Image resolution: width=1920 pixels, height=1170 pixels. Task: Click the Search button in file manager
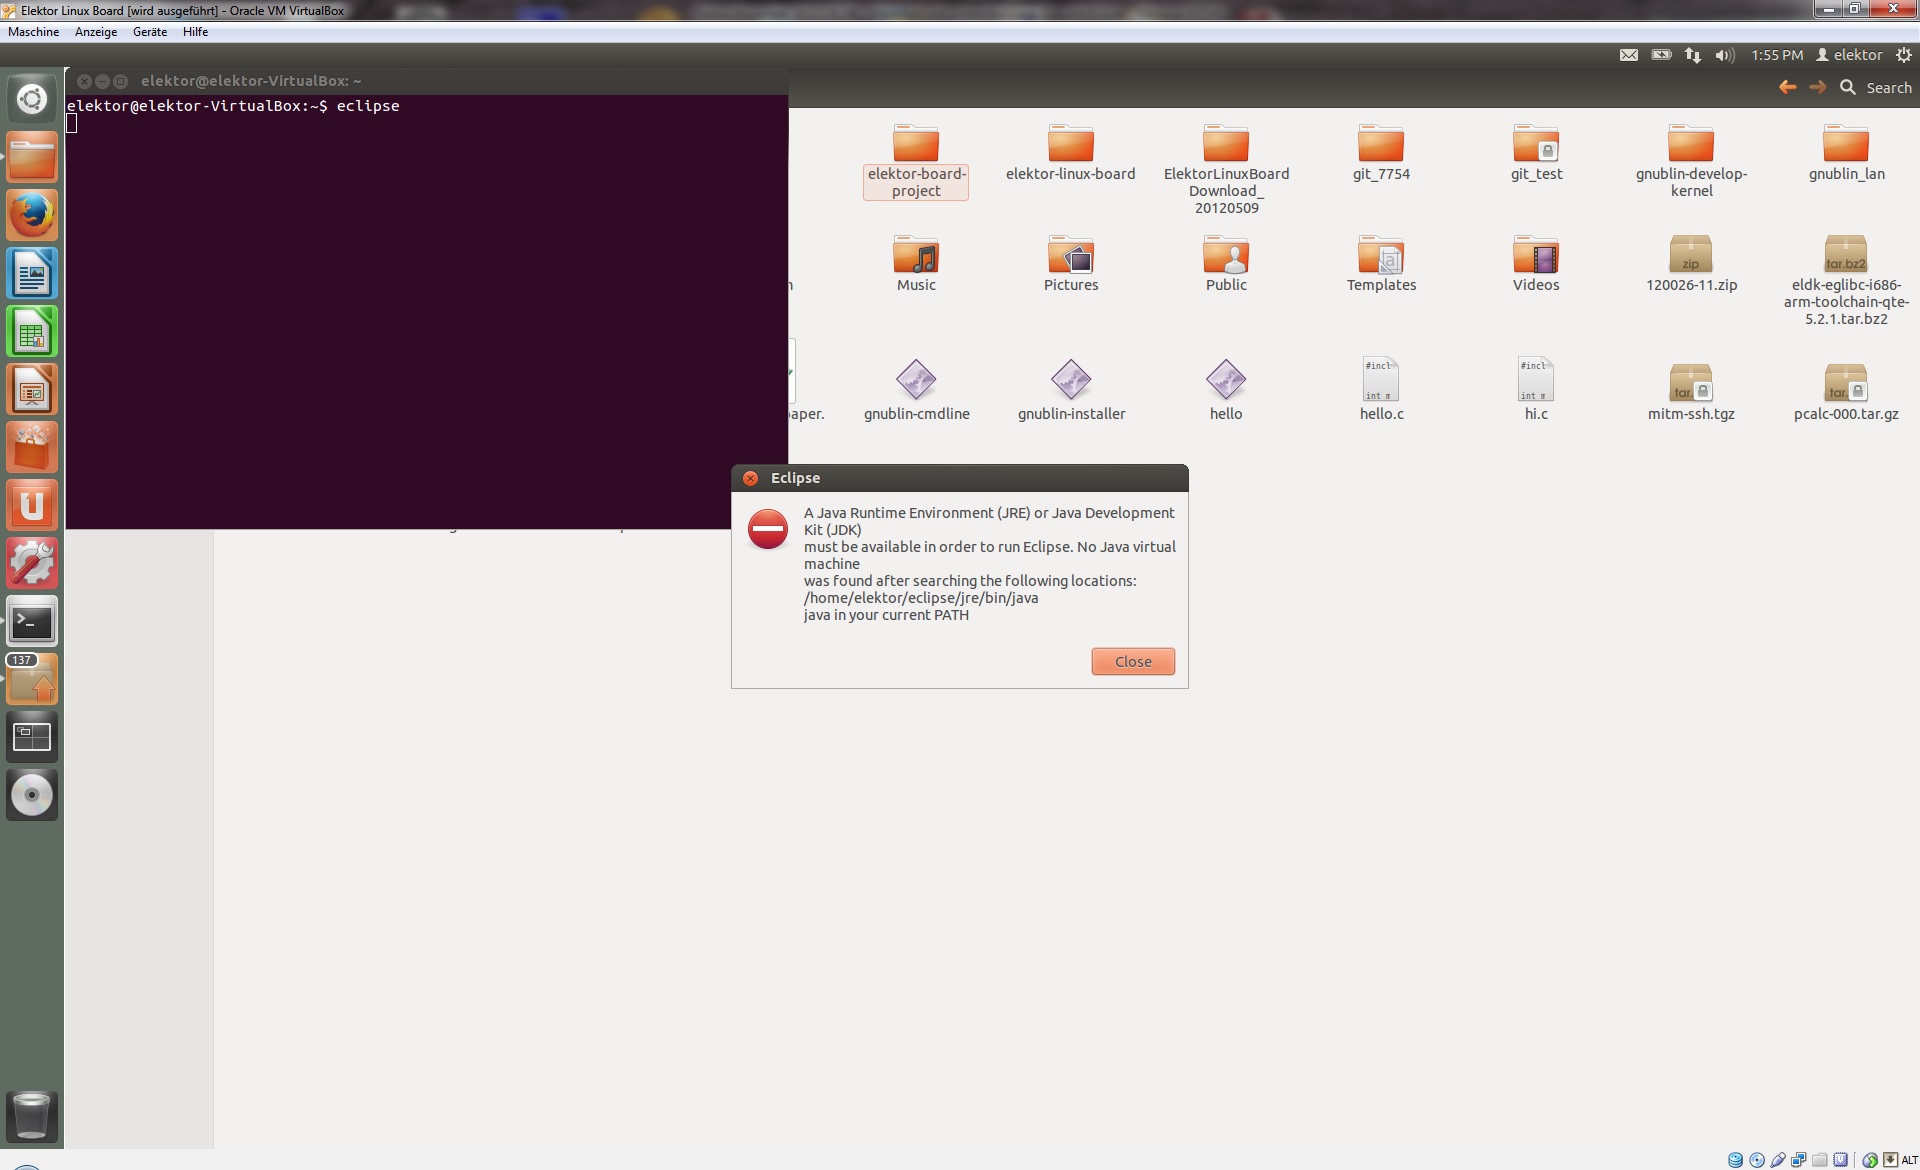[x=1876, y=88]
